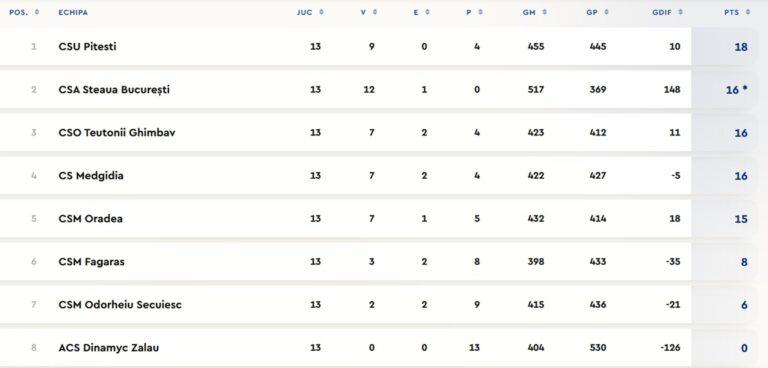Image resolution: width=768 pixels, height=368 pixels.
Task: Open CSM Fagaras team entry
Action: tap(92, 262)
